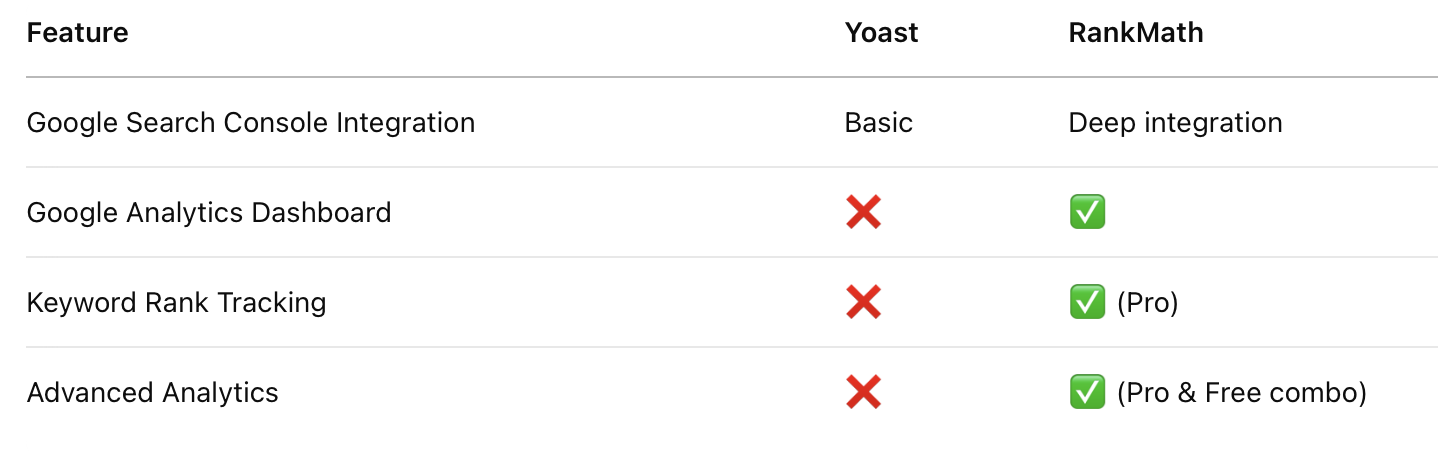
Task: Click Keyword Rank Tracking feature text
Action: (x=177, y=303)
